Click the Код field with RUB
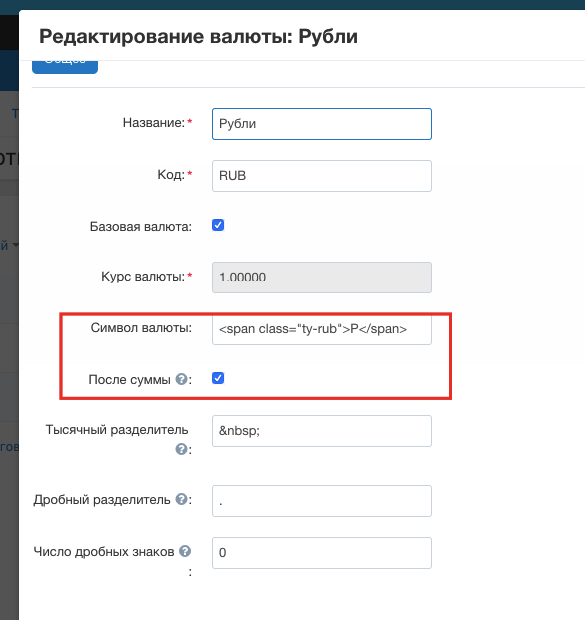The height and width of the screenshot is (620, 585). [322, 176]
